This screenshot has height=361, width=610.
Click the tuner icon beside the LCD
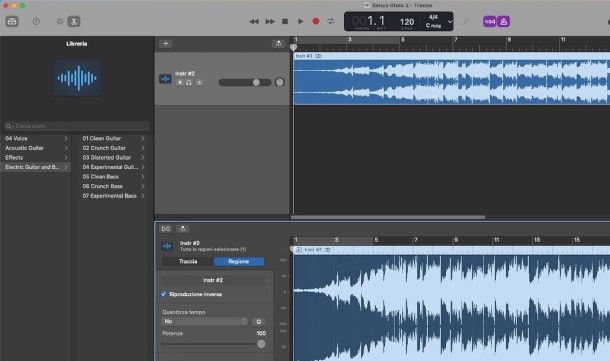[466, 22]
